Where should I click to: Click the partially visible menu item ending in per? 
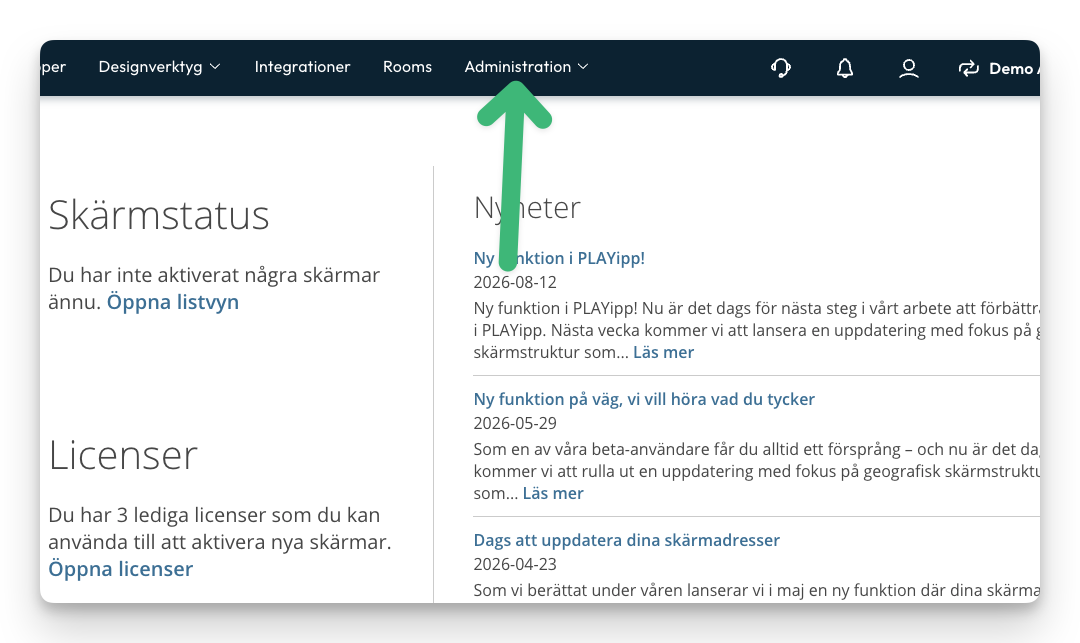[x=53, y=67]
